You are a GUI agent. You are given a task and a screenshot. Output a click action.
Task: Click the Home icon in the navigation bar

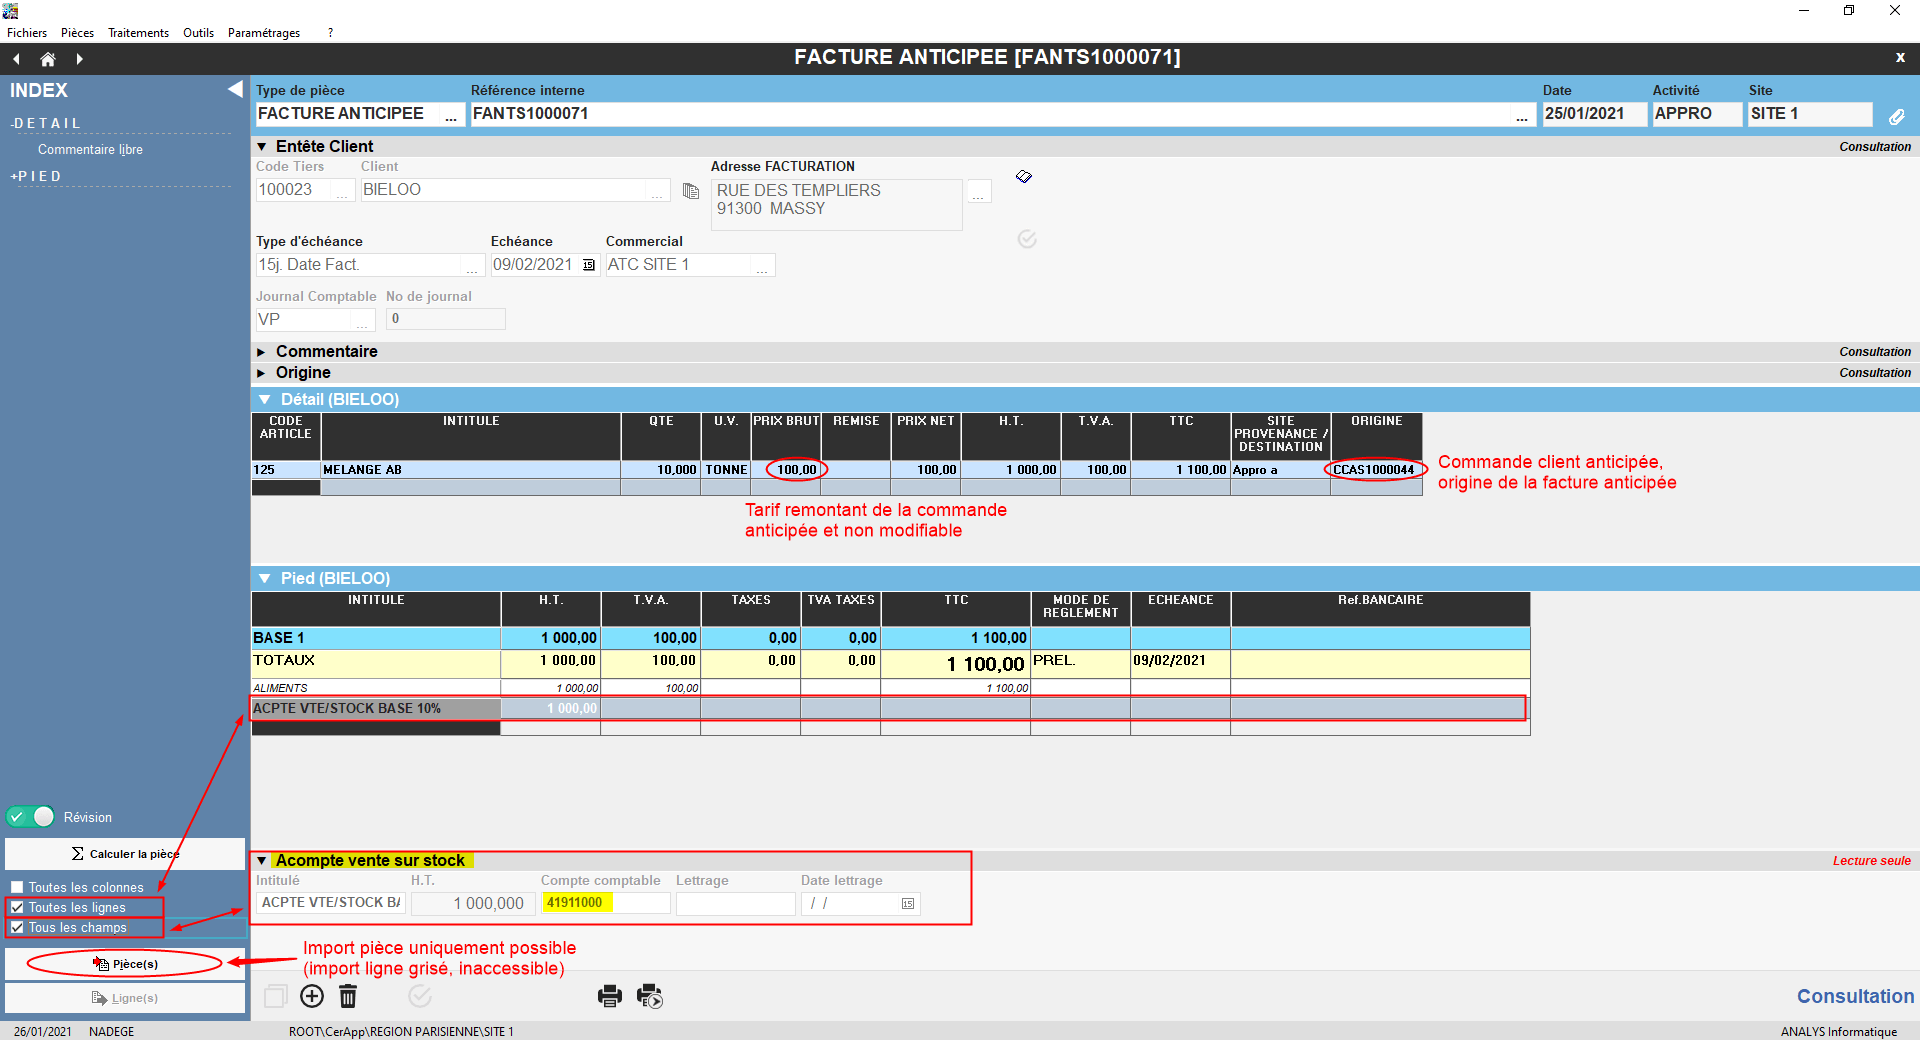pos(47,59)
